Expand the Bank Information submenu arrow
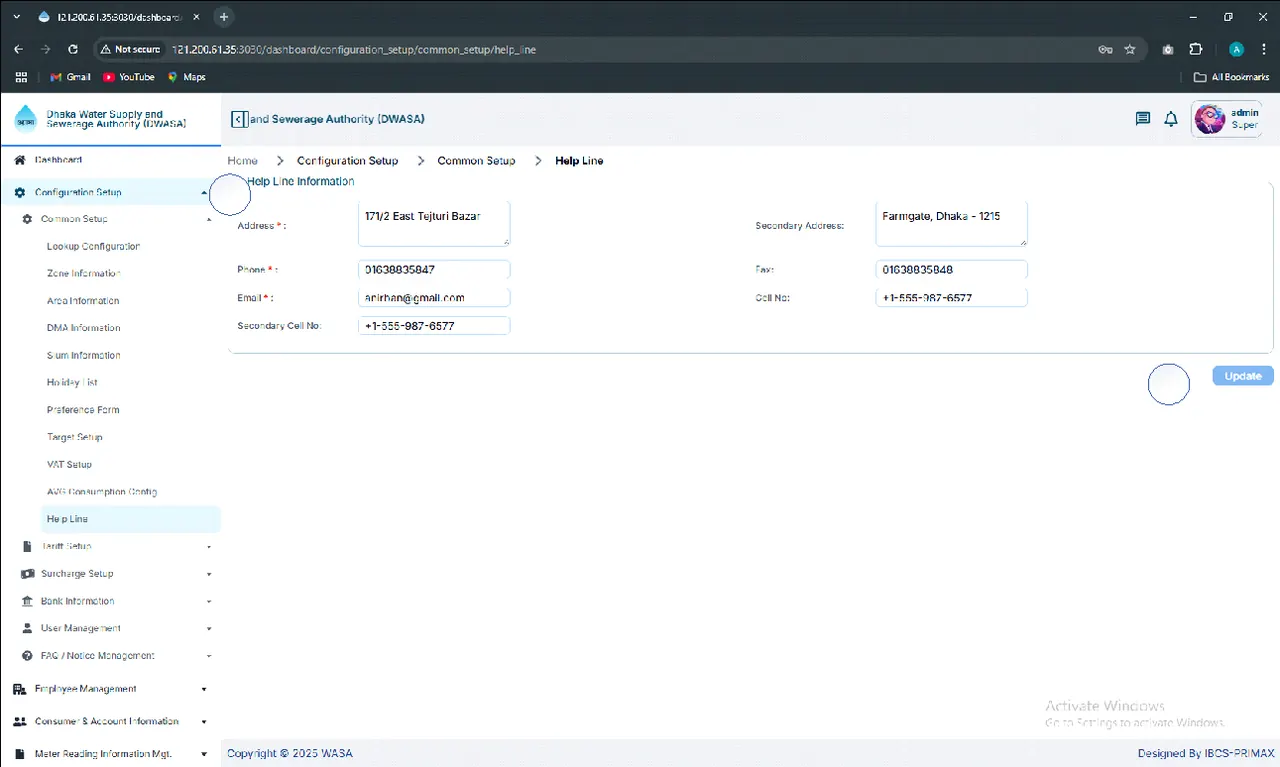 tap(209, 601)
